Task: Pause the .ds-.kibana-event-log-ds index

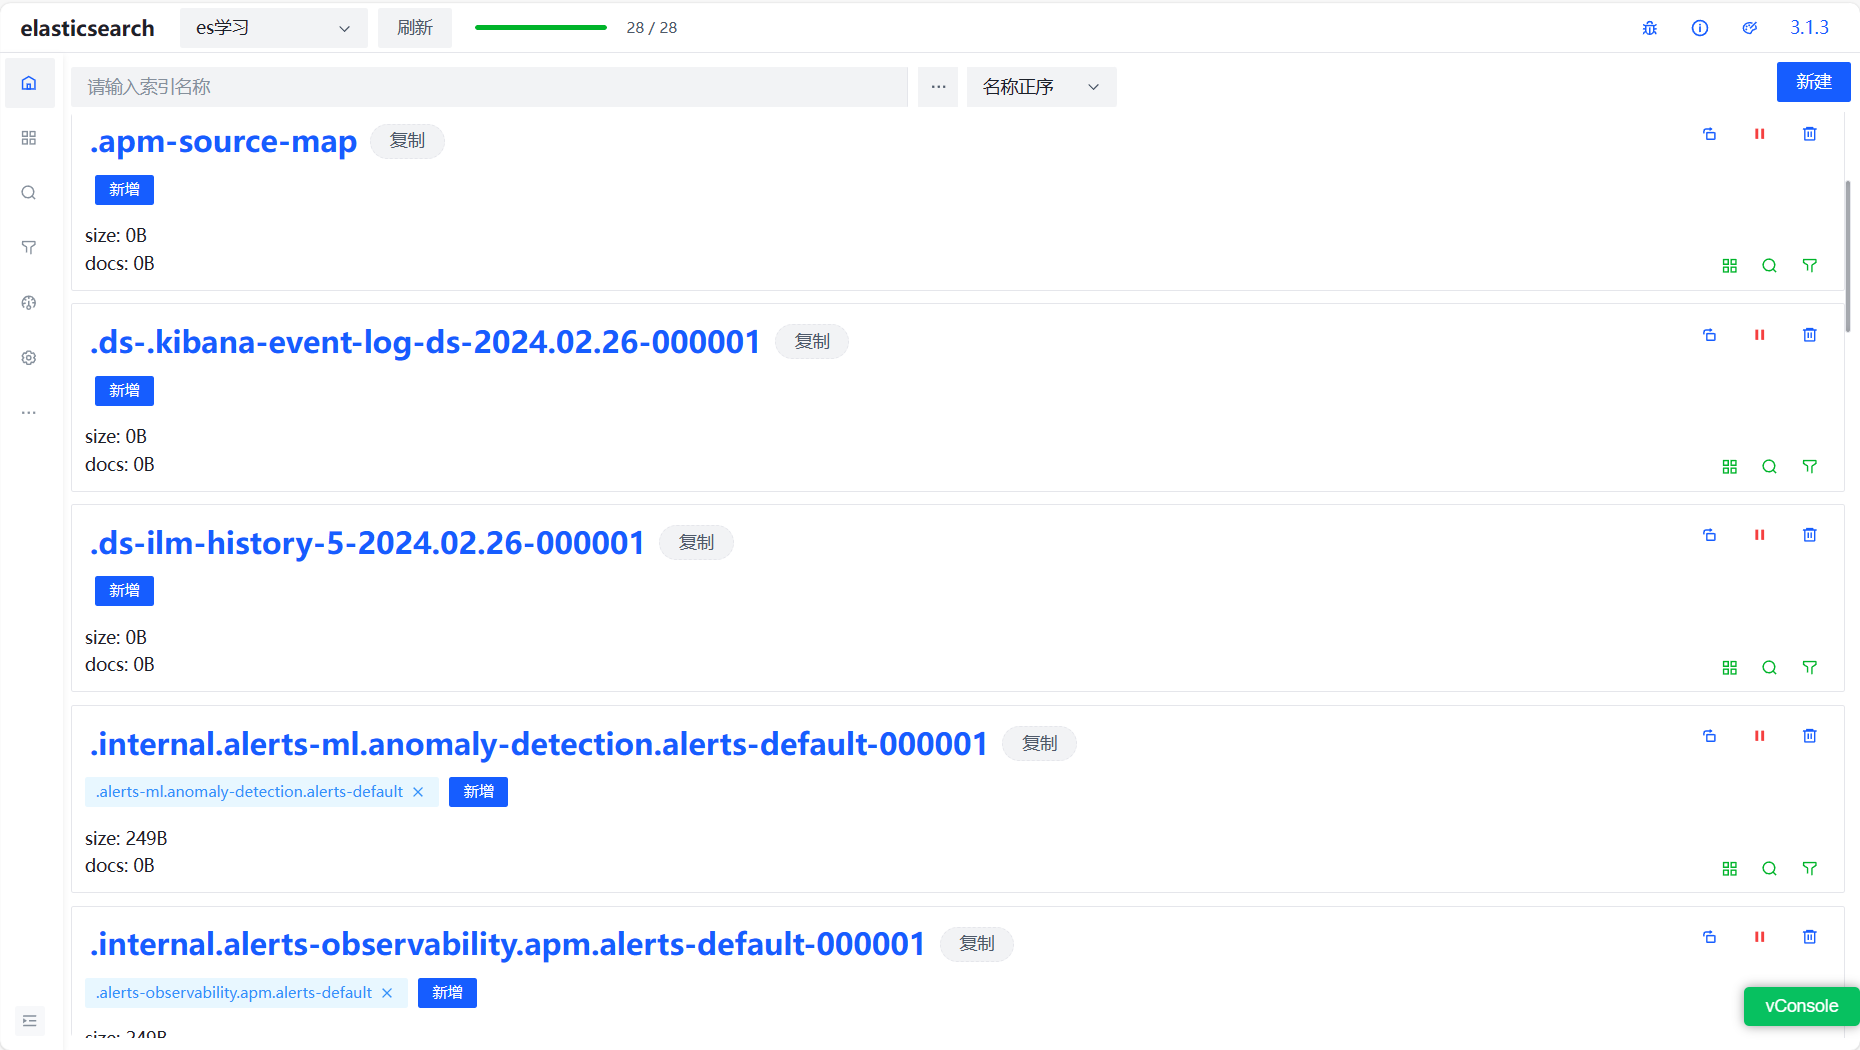Action: [x=1759, y=335]
